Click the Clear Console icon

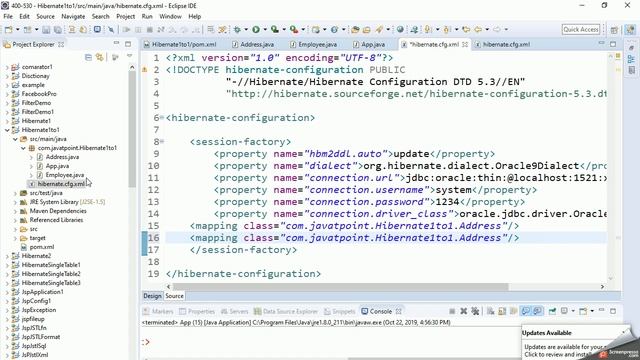click(x=490, y=311)
